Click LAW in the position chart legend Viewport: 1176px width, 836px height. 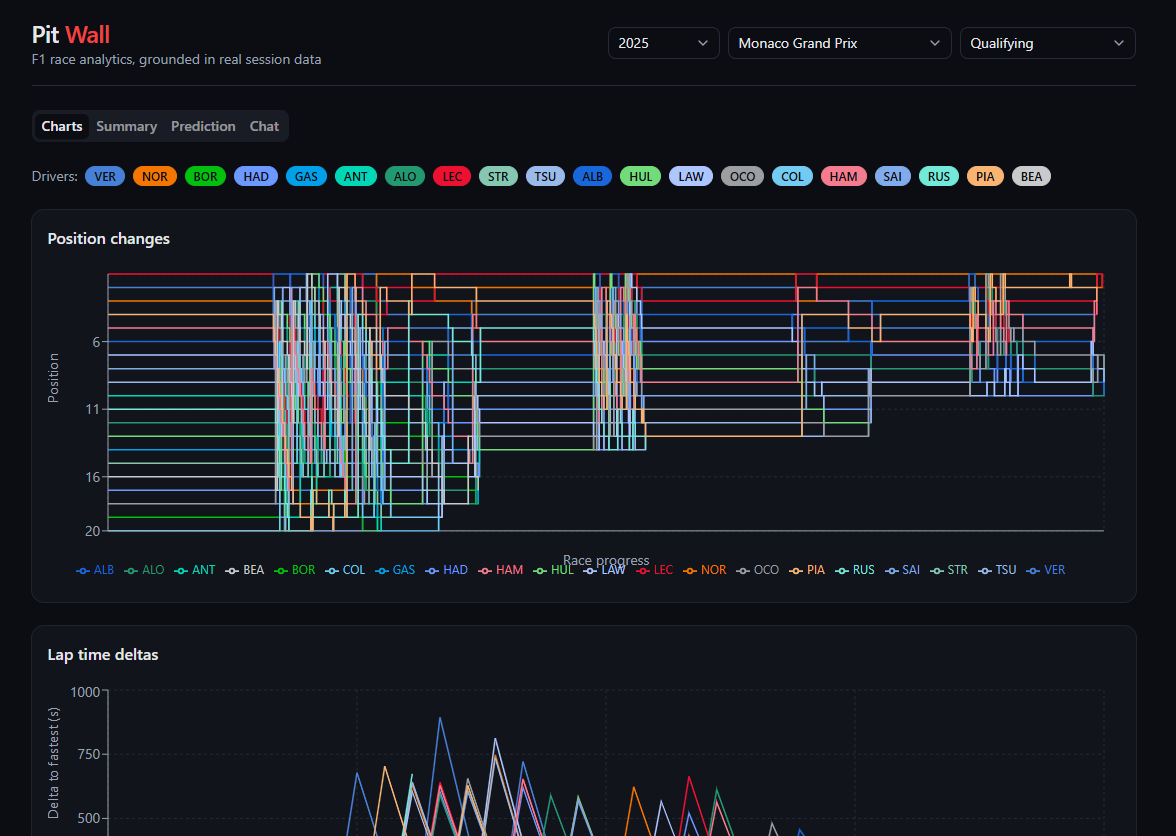pyautogui.click(x=604, y=570)
